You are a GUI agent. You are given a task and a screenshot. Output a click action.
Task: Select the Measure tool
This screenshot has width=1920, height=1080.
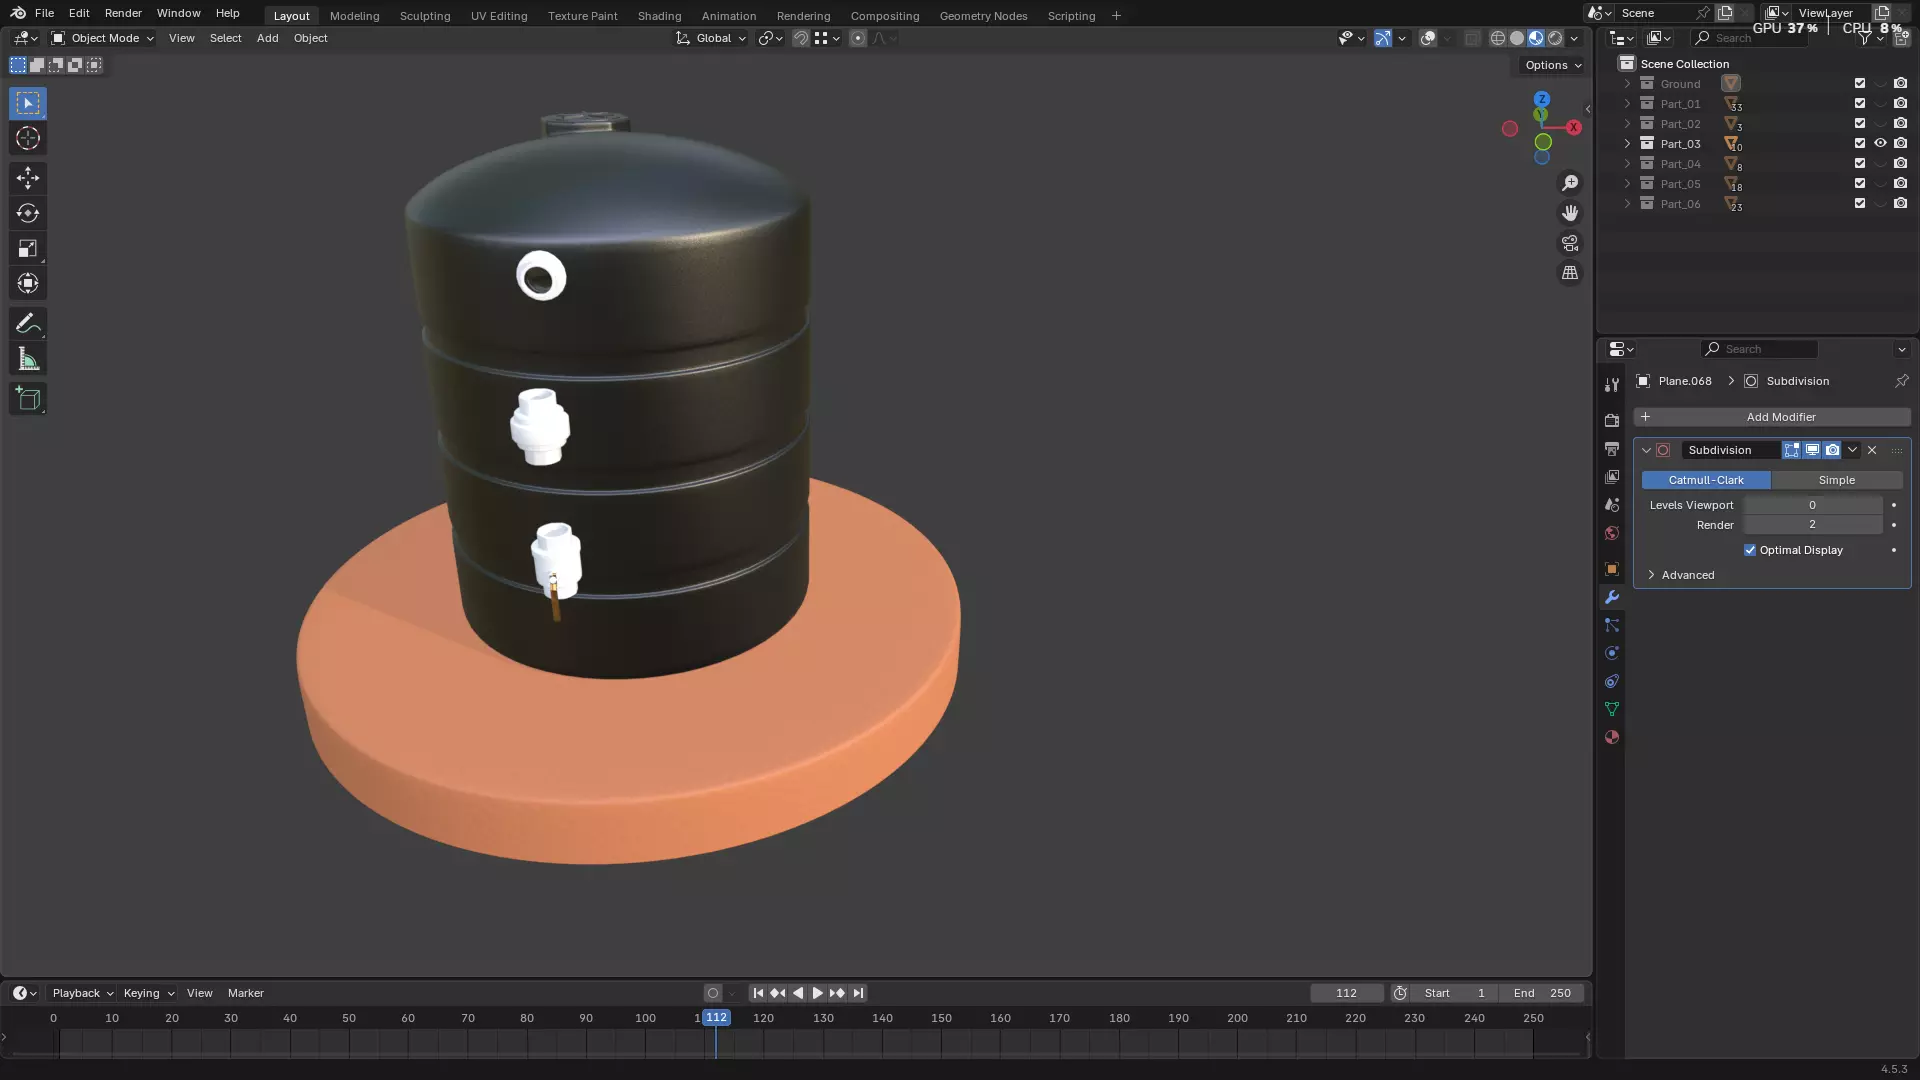click(x=28, y=360)
